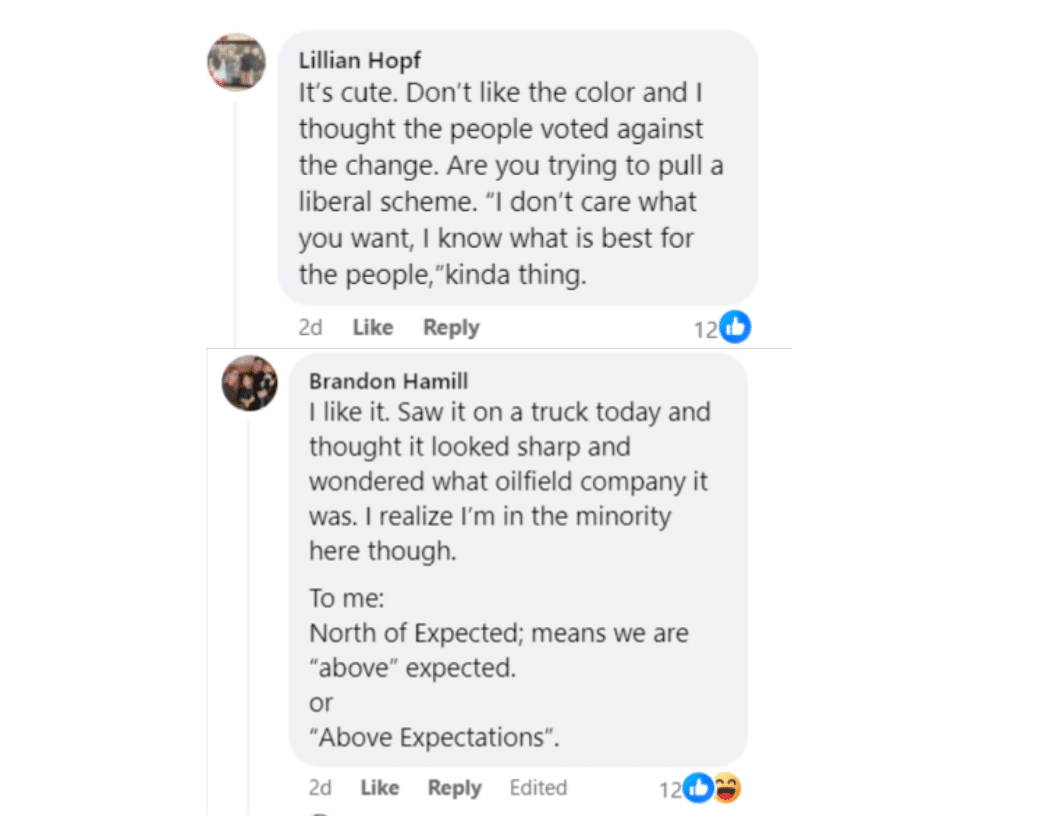Click the 2d timestamp under Brandon's comment
Viewport: 1056px width, 816px height.
[320, 788]
